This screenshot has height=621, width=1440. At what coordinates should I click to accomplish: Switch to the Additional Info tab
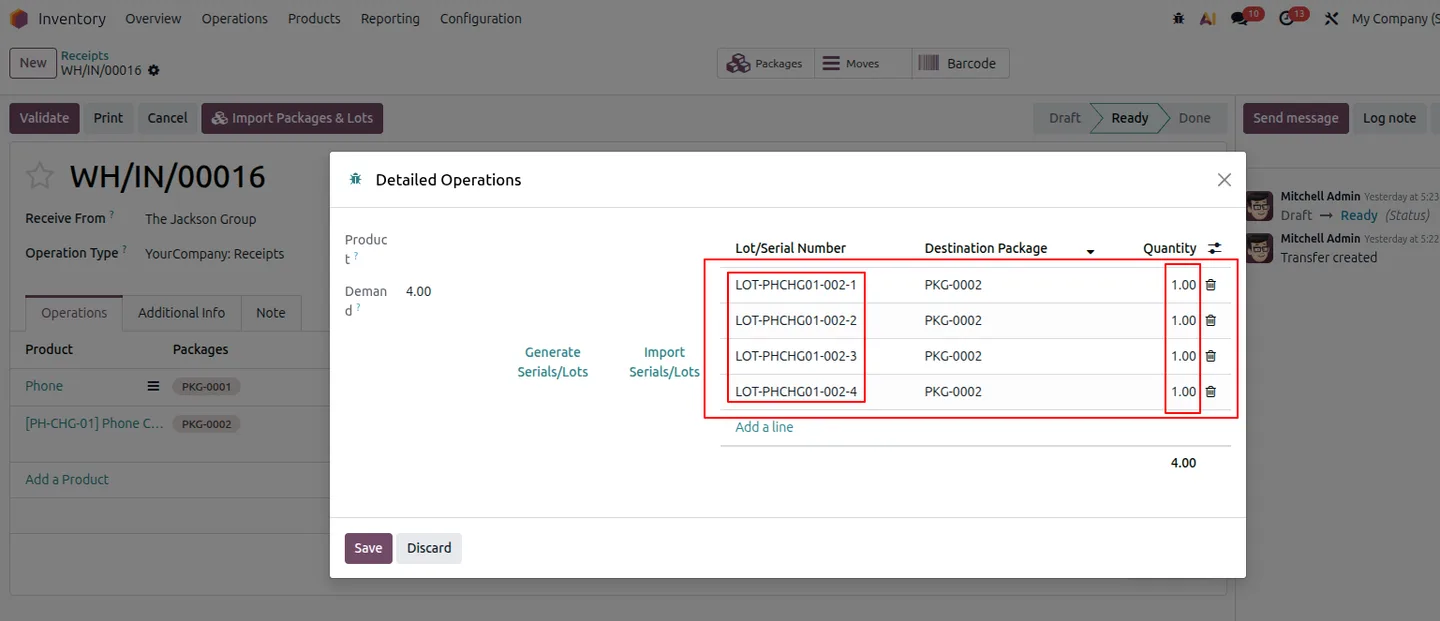pyautogui.click(x=182, y=313)
